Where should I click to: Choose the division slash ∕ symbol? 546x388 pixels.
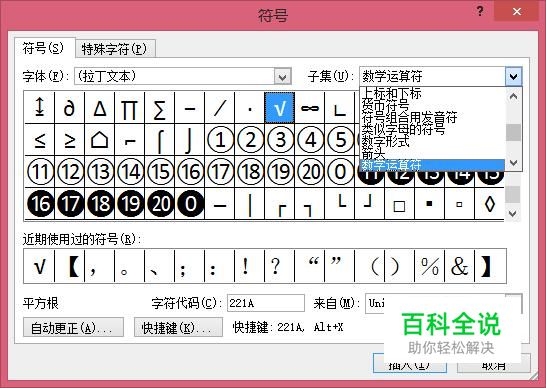pyautogui.click(x=220, y=108)
